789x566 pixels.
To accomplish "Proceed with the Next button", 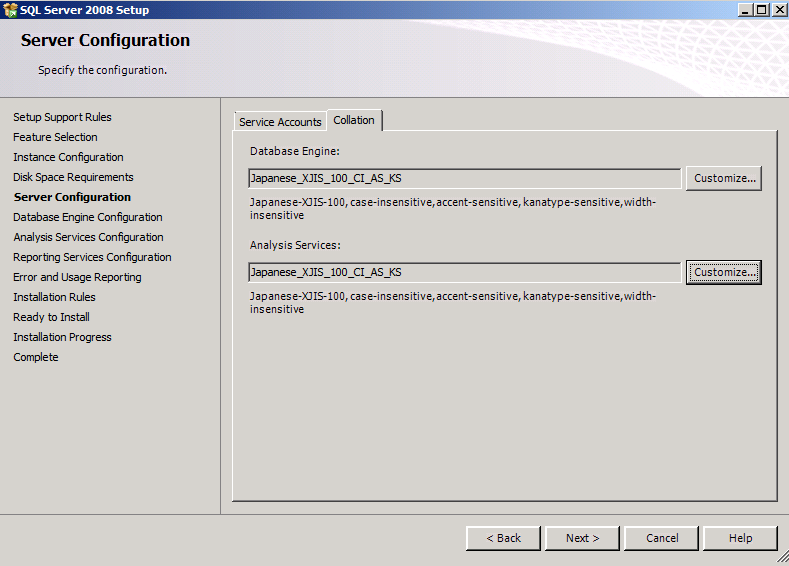I will 583,538.
